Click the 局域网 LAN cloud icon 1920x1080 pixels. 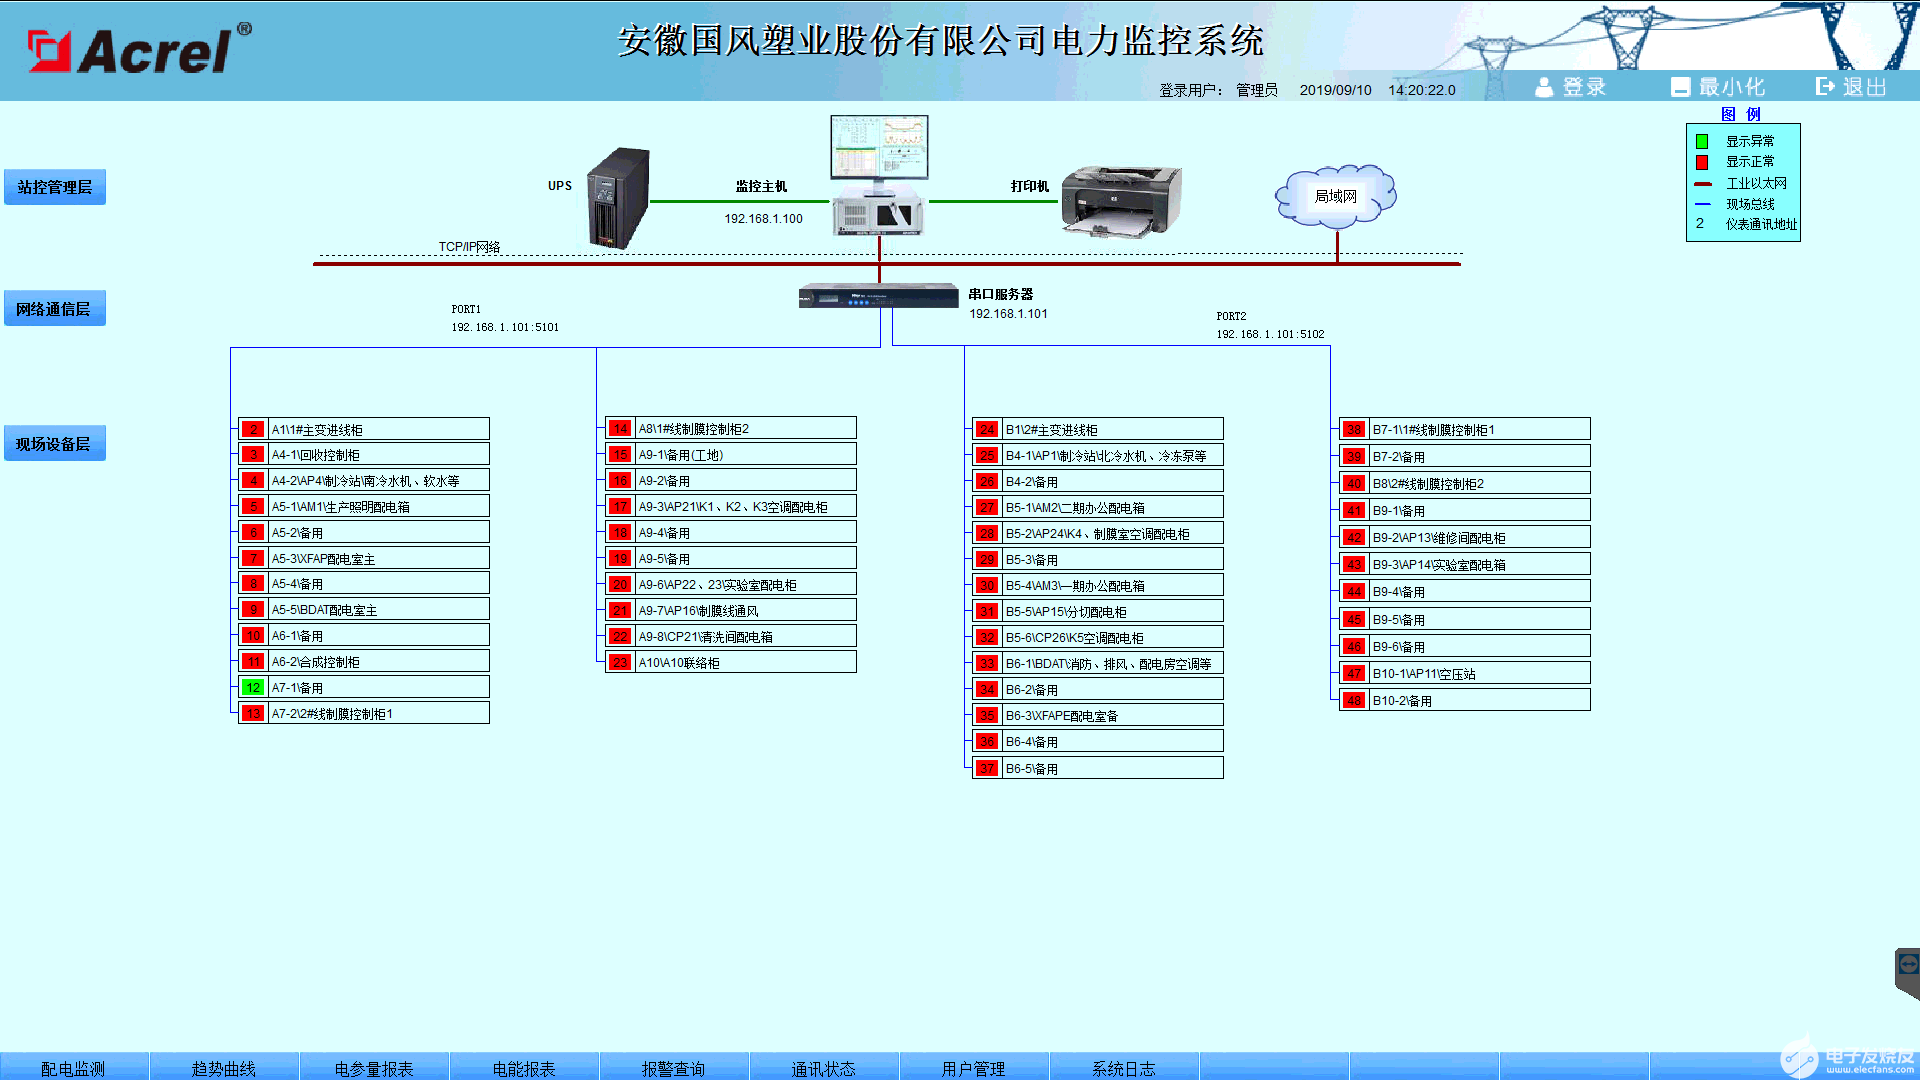point(1335,197)
